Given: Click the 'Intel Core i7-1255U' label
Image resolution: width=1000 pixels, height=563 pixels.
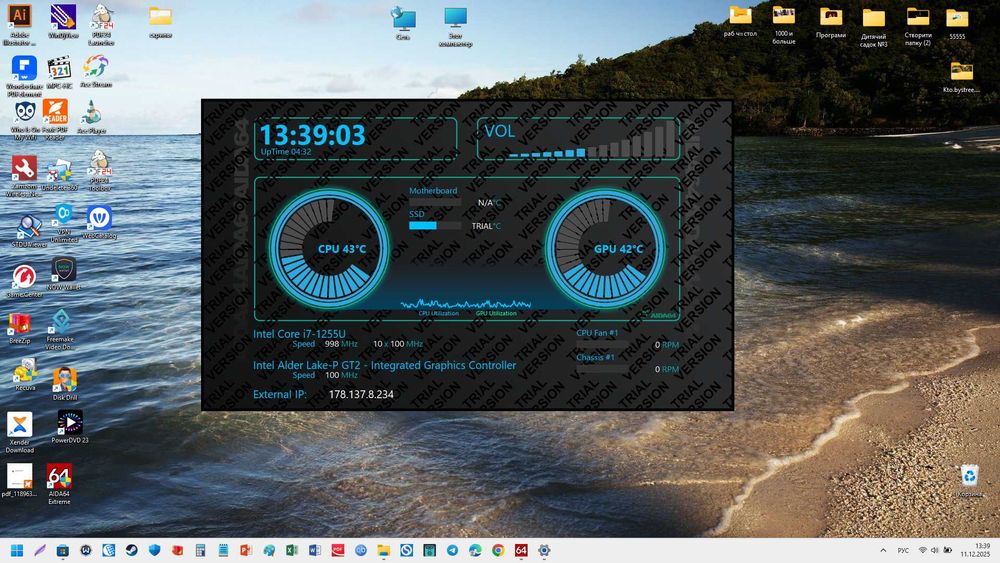Looking at the screenshot, I should click(x=299, y=333).
